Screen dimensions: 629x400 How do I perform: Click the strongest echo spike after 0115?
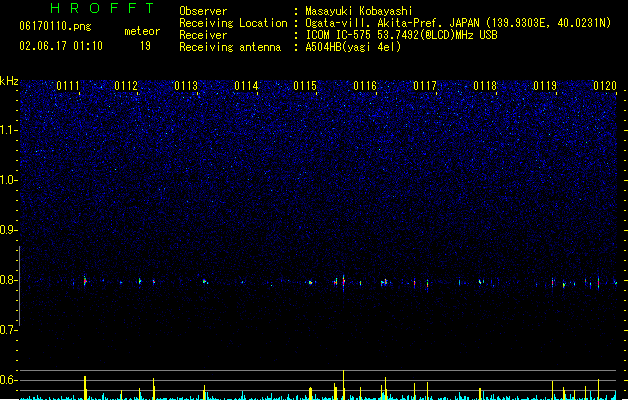pyautogui.click(x=344, y=282)
